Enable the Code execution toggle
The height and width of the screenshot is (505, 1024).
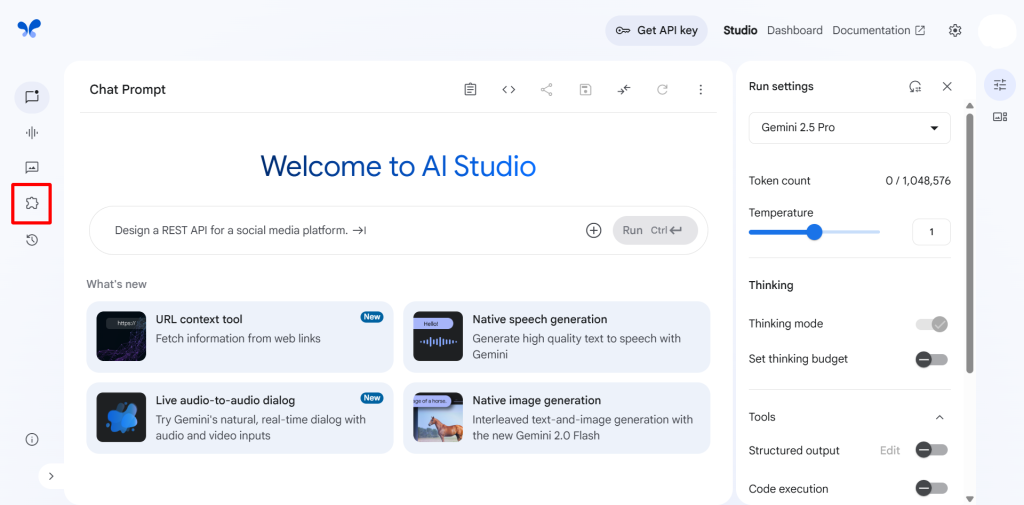(x=932, y=489)
